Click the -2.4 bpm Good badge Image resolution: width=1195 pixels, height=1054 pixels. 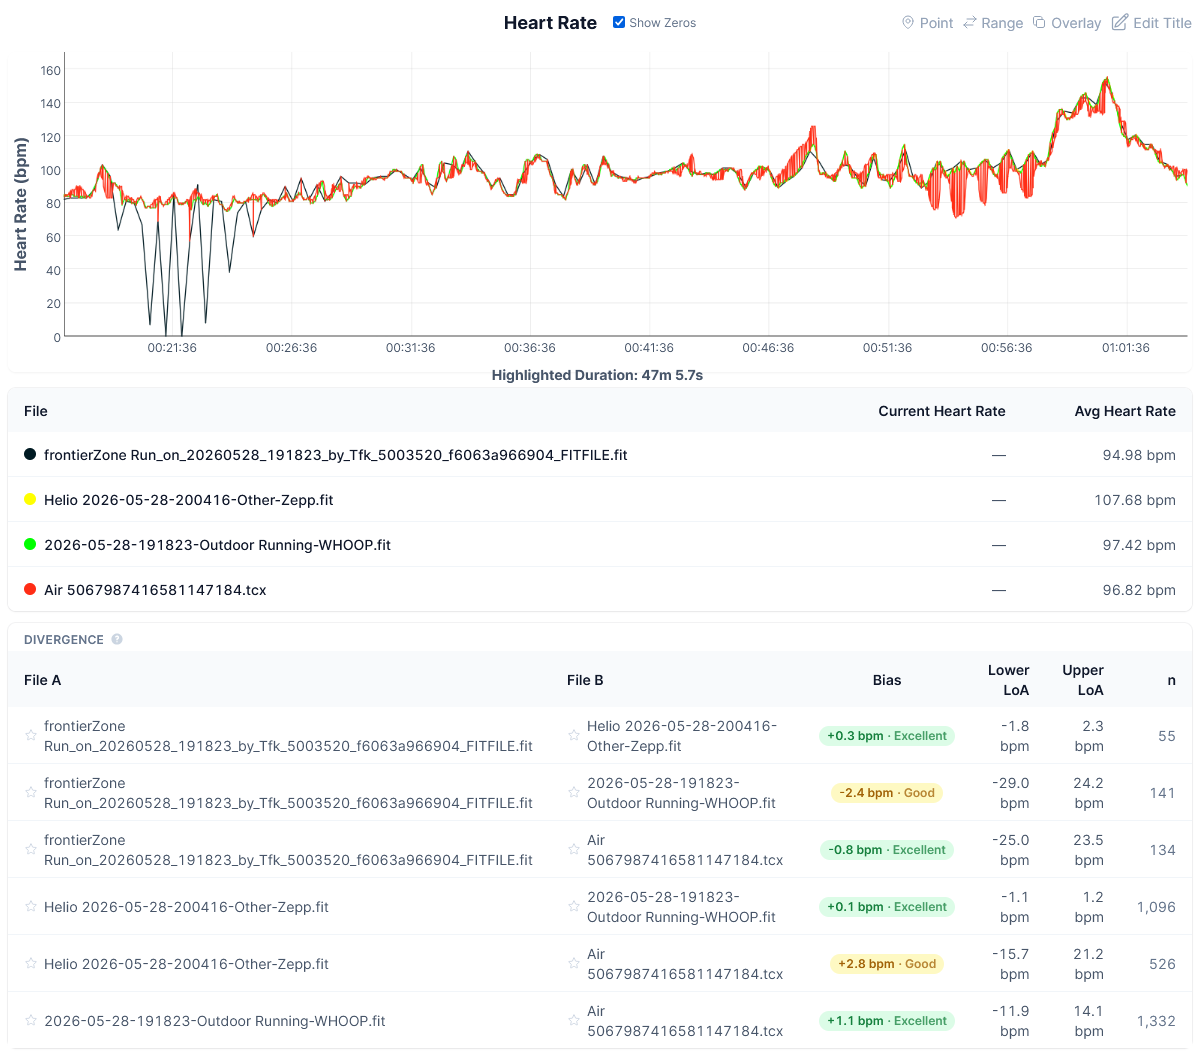(x=886, y=793)
